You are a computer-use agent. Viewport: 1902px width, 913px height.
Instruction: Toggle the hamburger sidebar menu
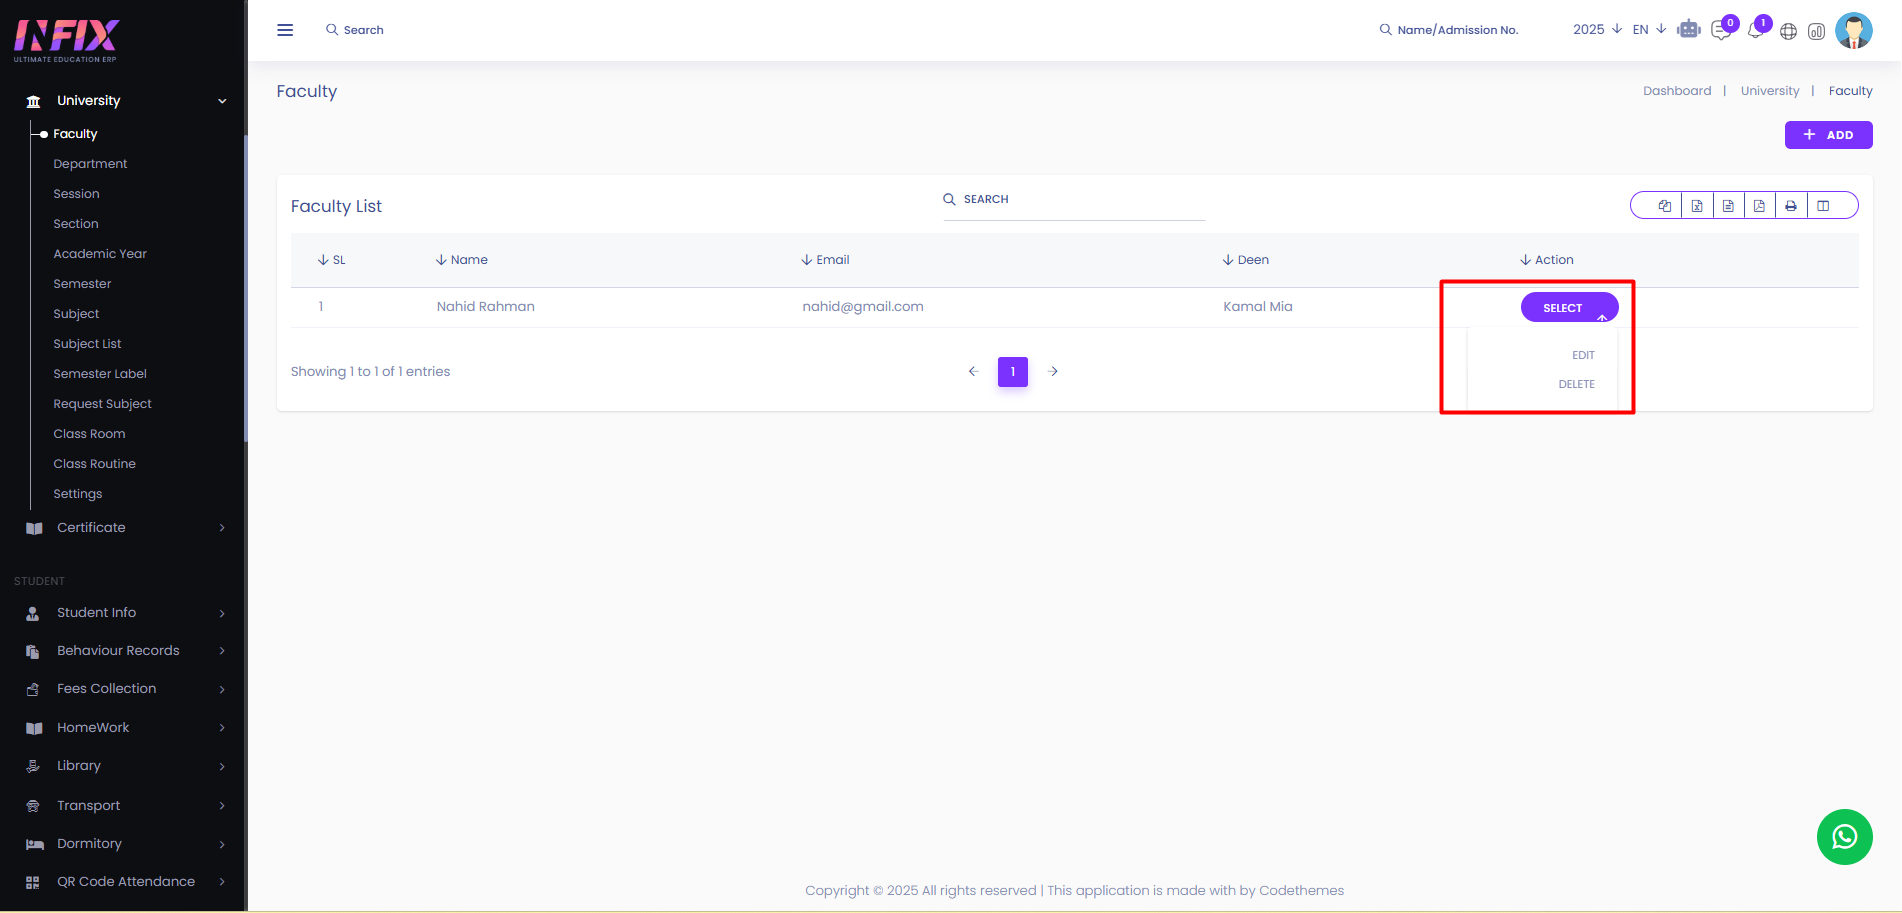(x=285, y=30)
